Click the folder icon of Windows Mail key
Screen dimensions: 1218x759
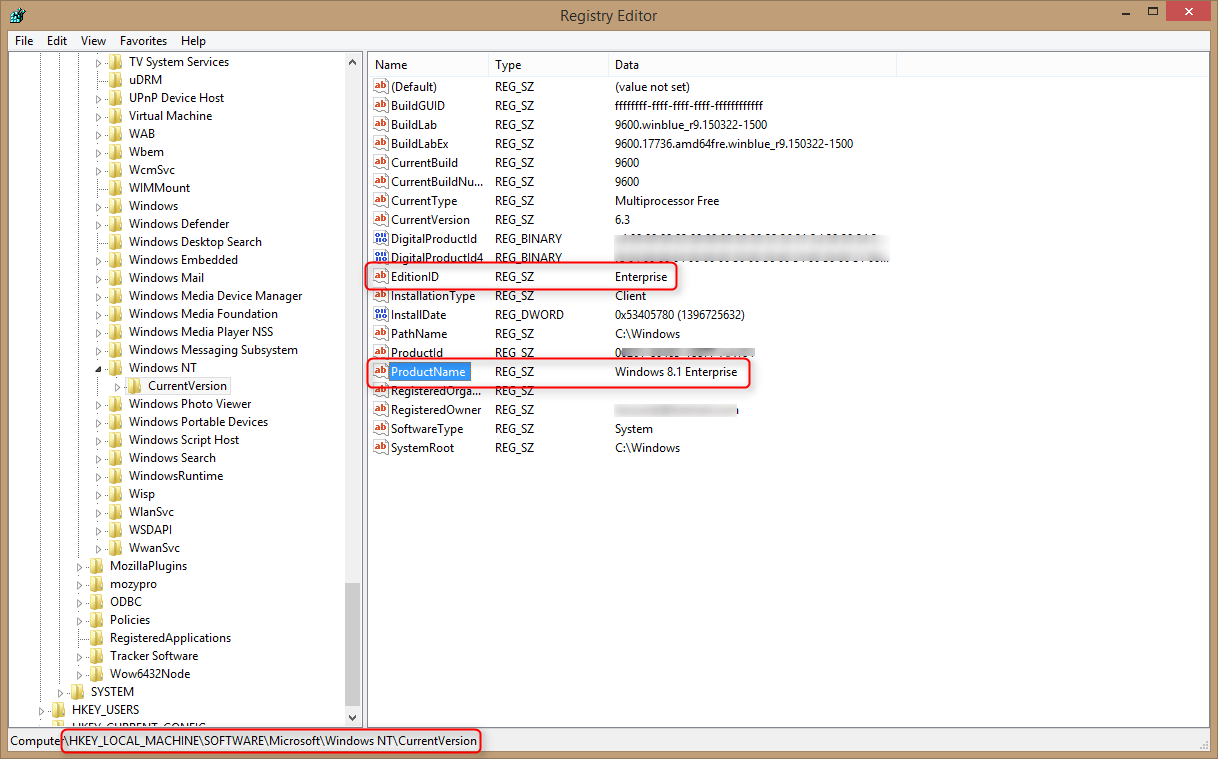click(116, 278)
